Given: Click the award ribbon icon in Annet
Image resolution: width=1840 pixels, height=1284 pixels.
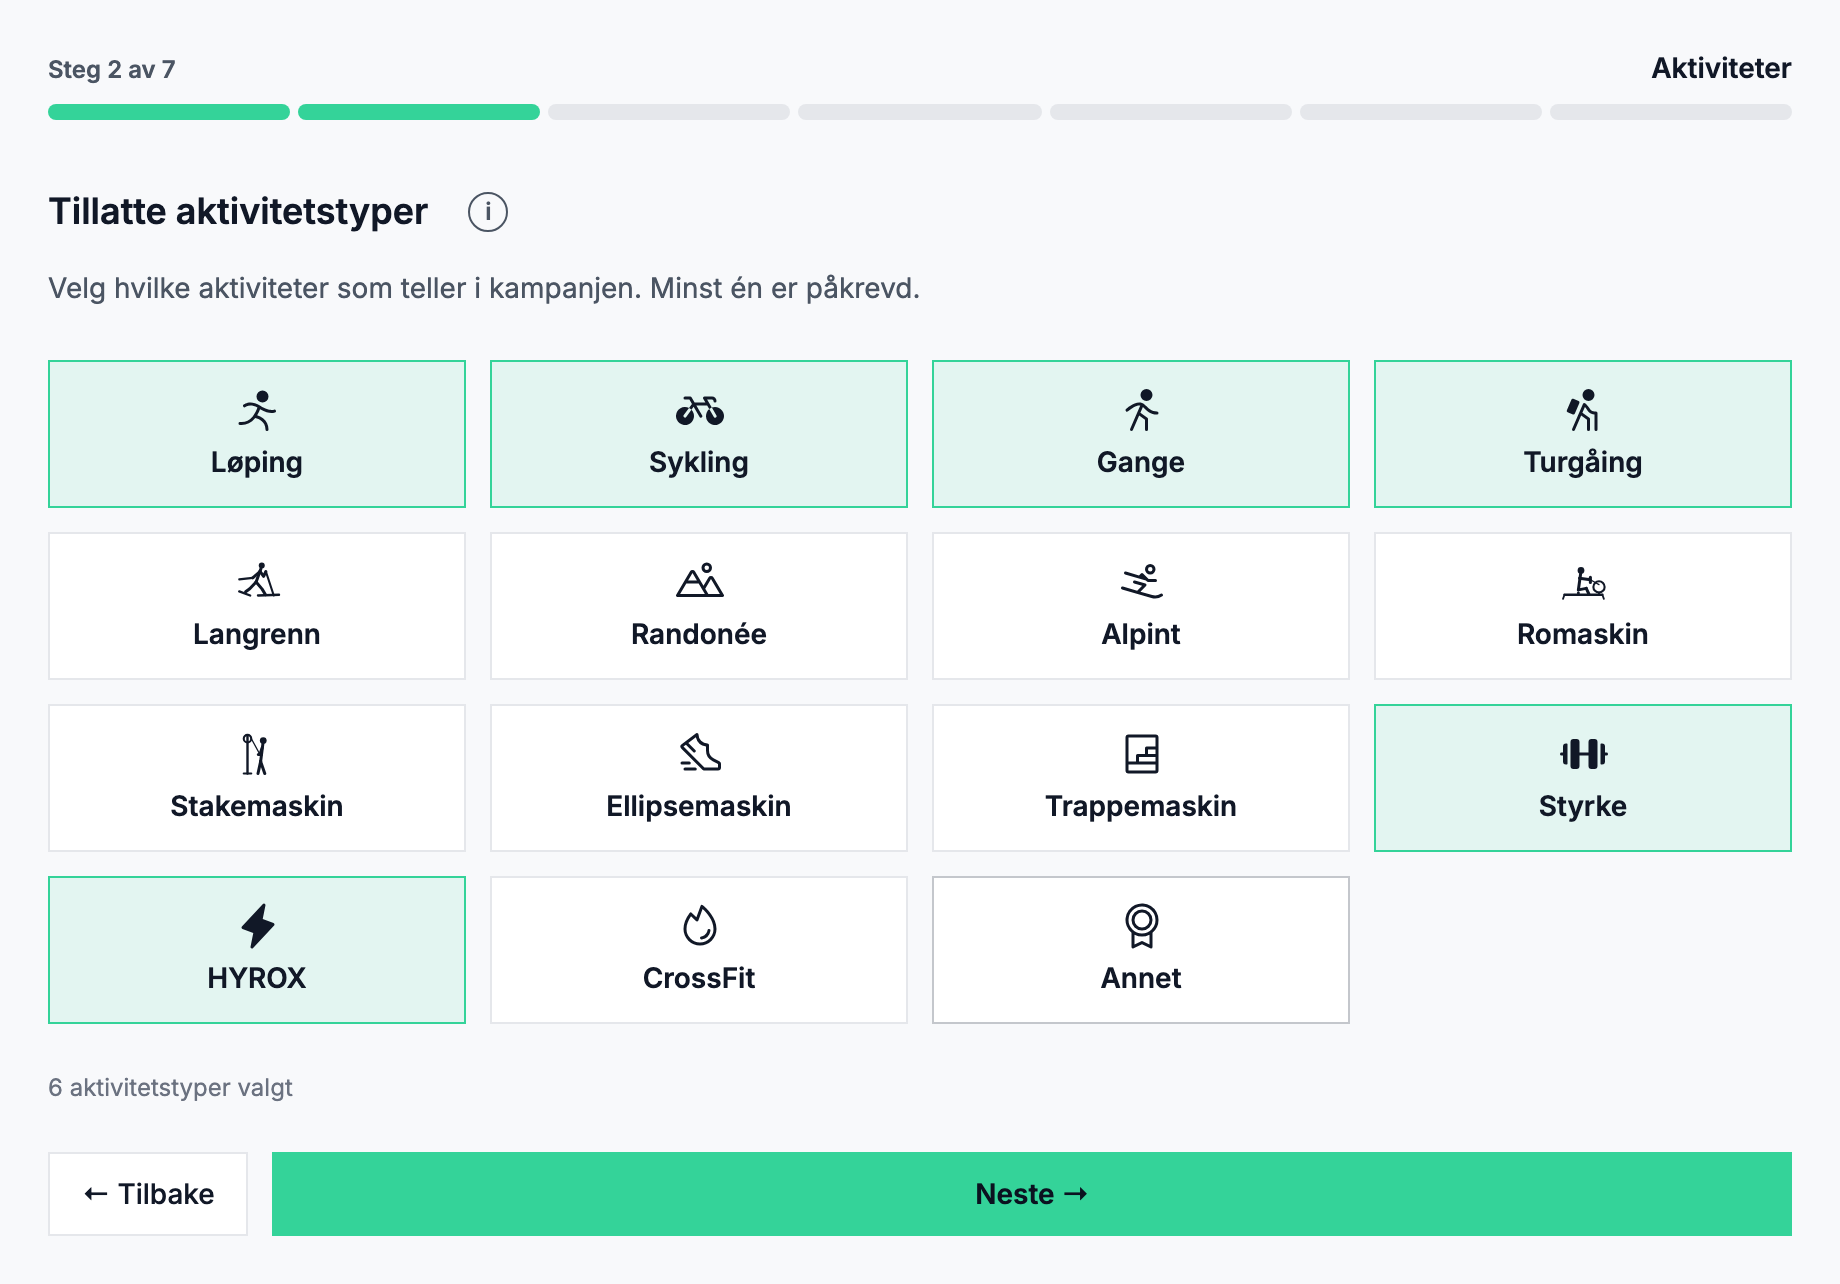Looking at the screenshot, I should click(1141, 926).
